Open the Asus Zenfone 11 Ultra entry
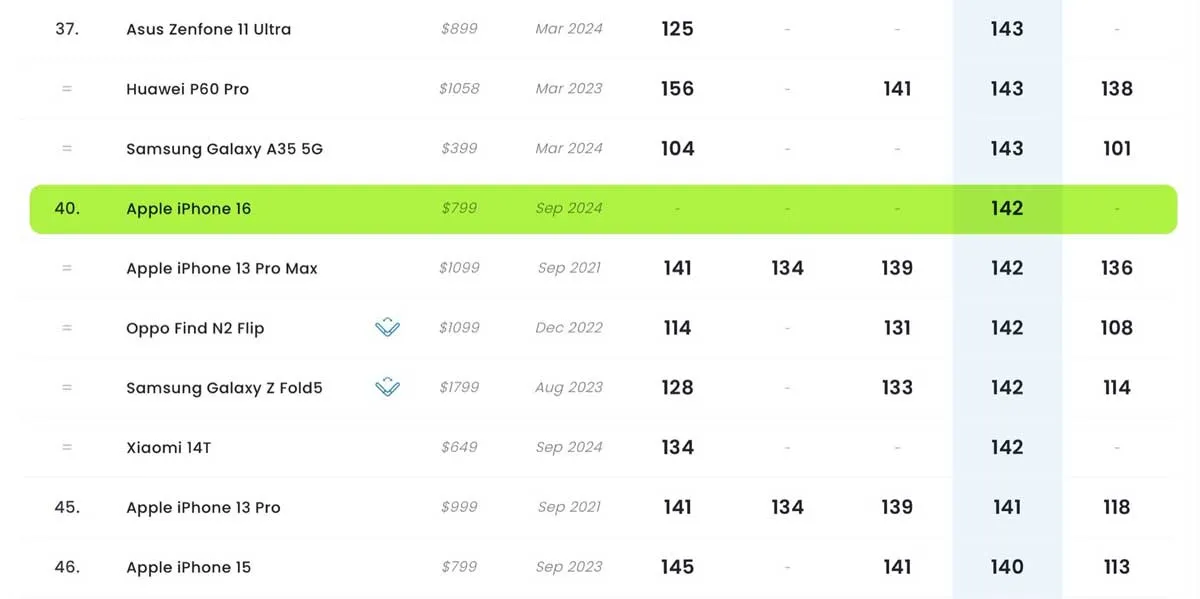The height and width of the screenshot is (599, 1200). 208,29
